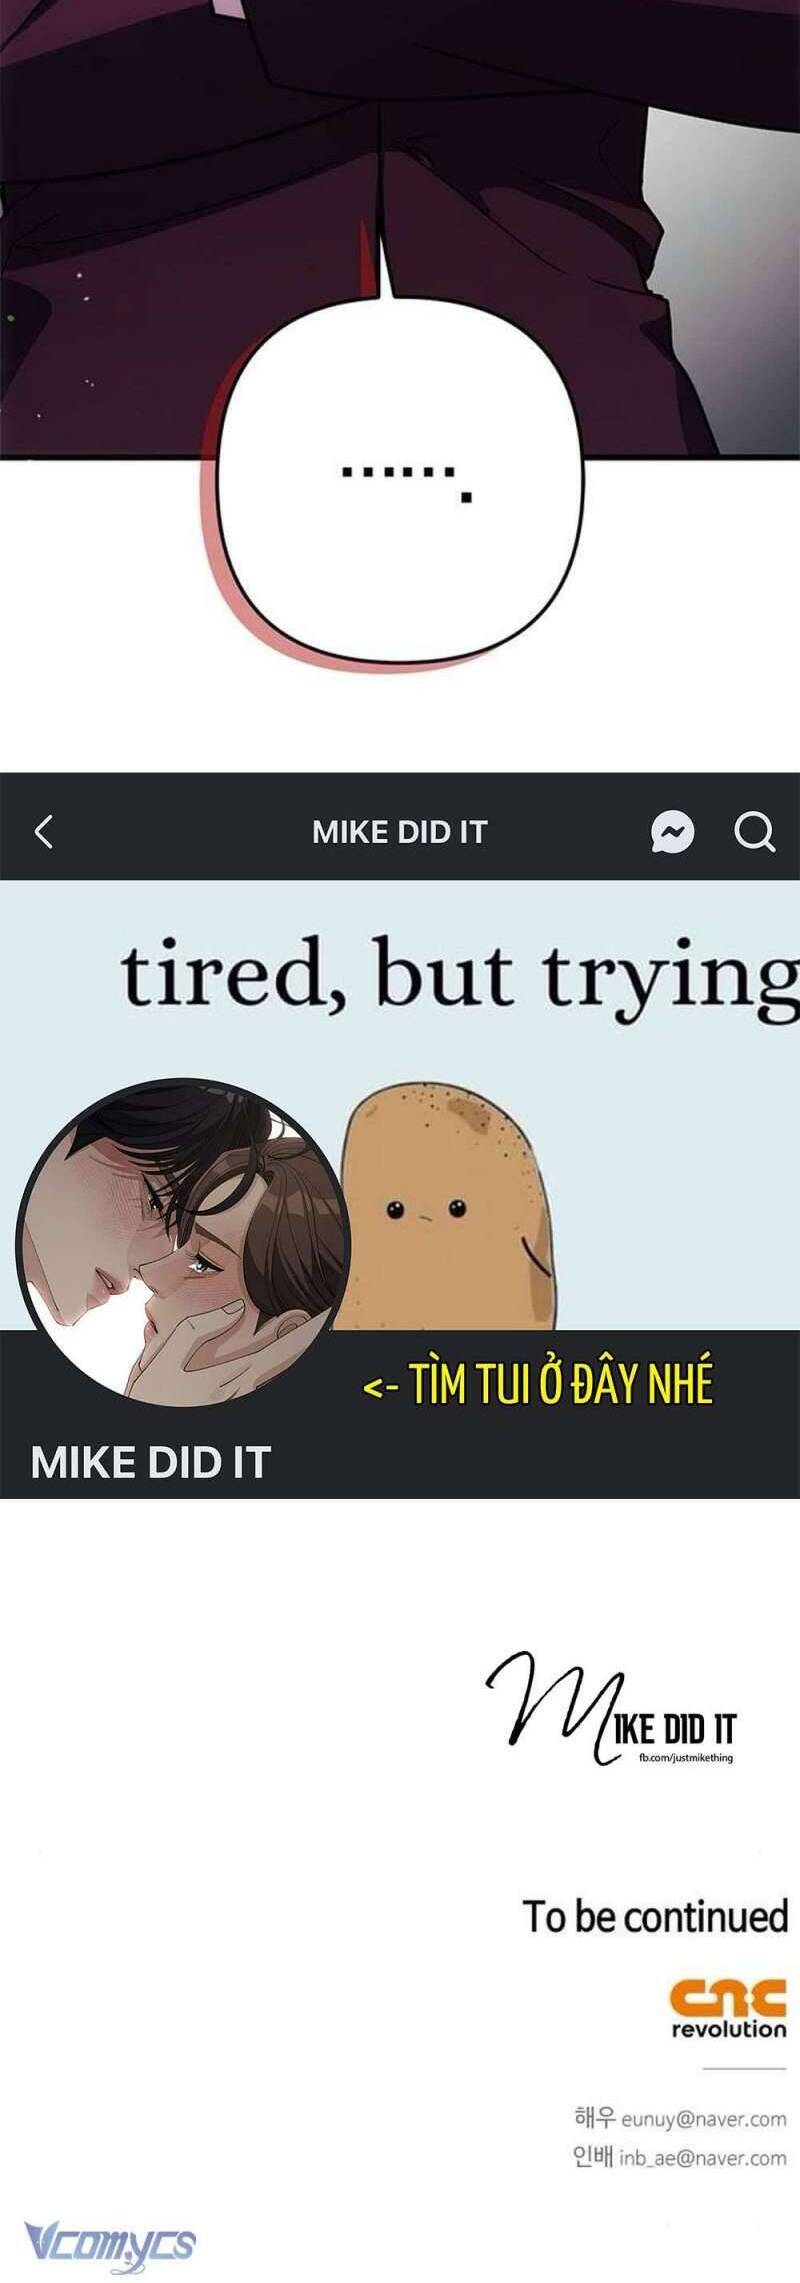Open the circular profile picture
The image size is (800, 2283).
point(184,1244)
